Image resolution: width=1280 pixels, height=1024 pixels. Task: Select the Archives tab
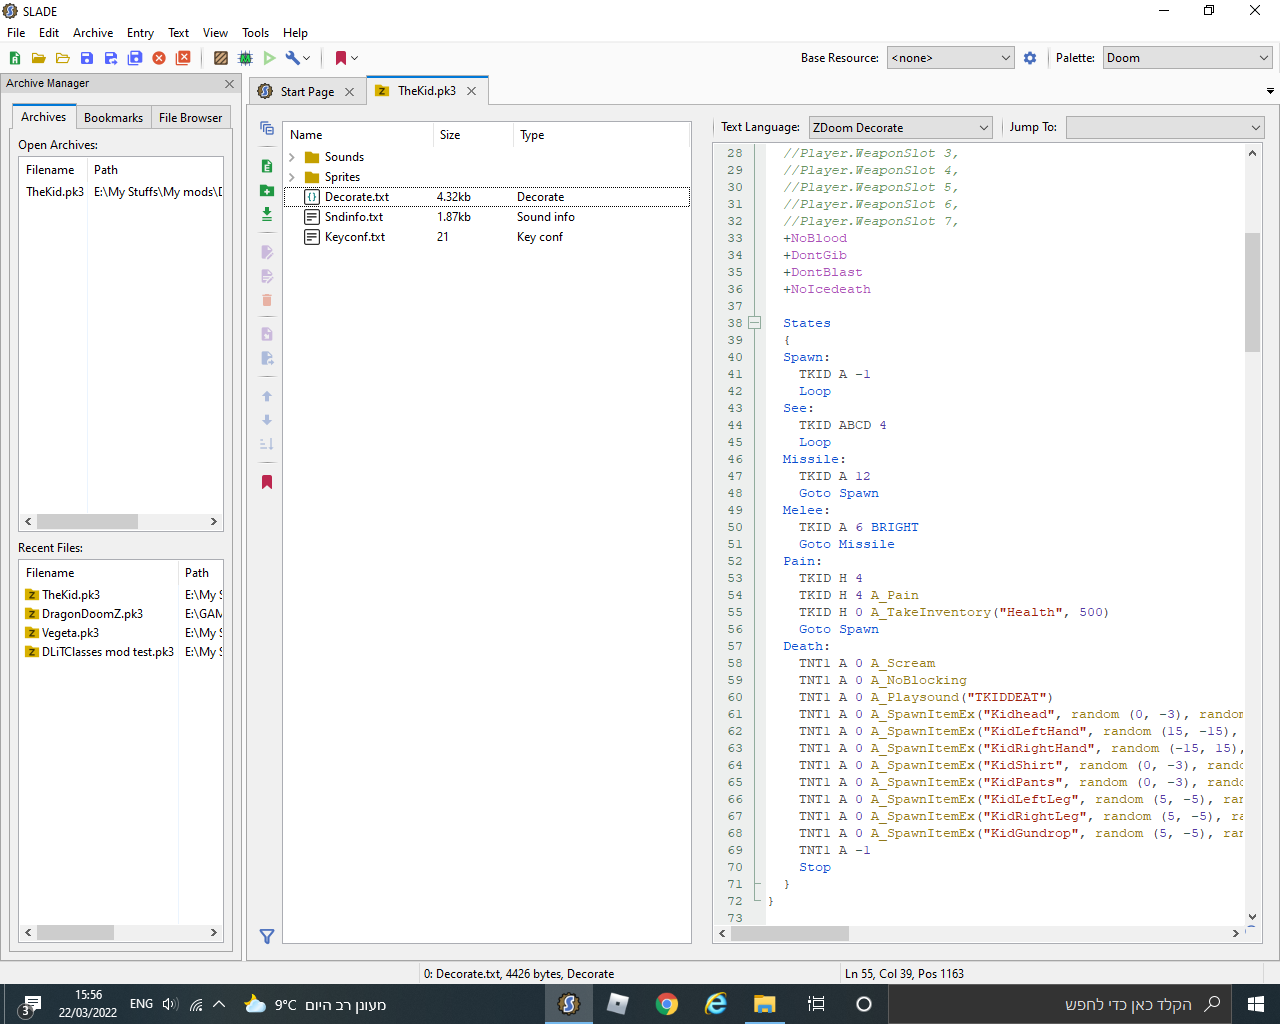(43, 117)
